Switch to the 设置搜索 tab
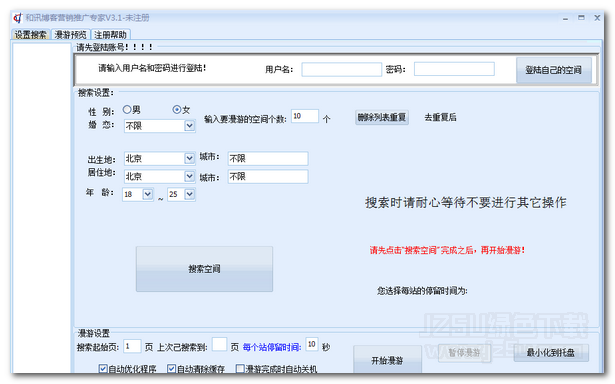 31,35
